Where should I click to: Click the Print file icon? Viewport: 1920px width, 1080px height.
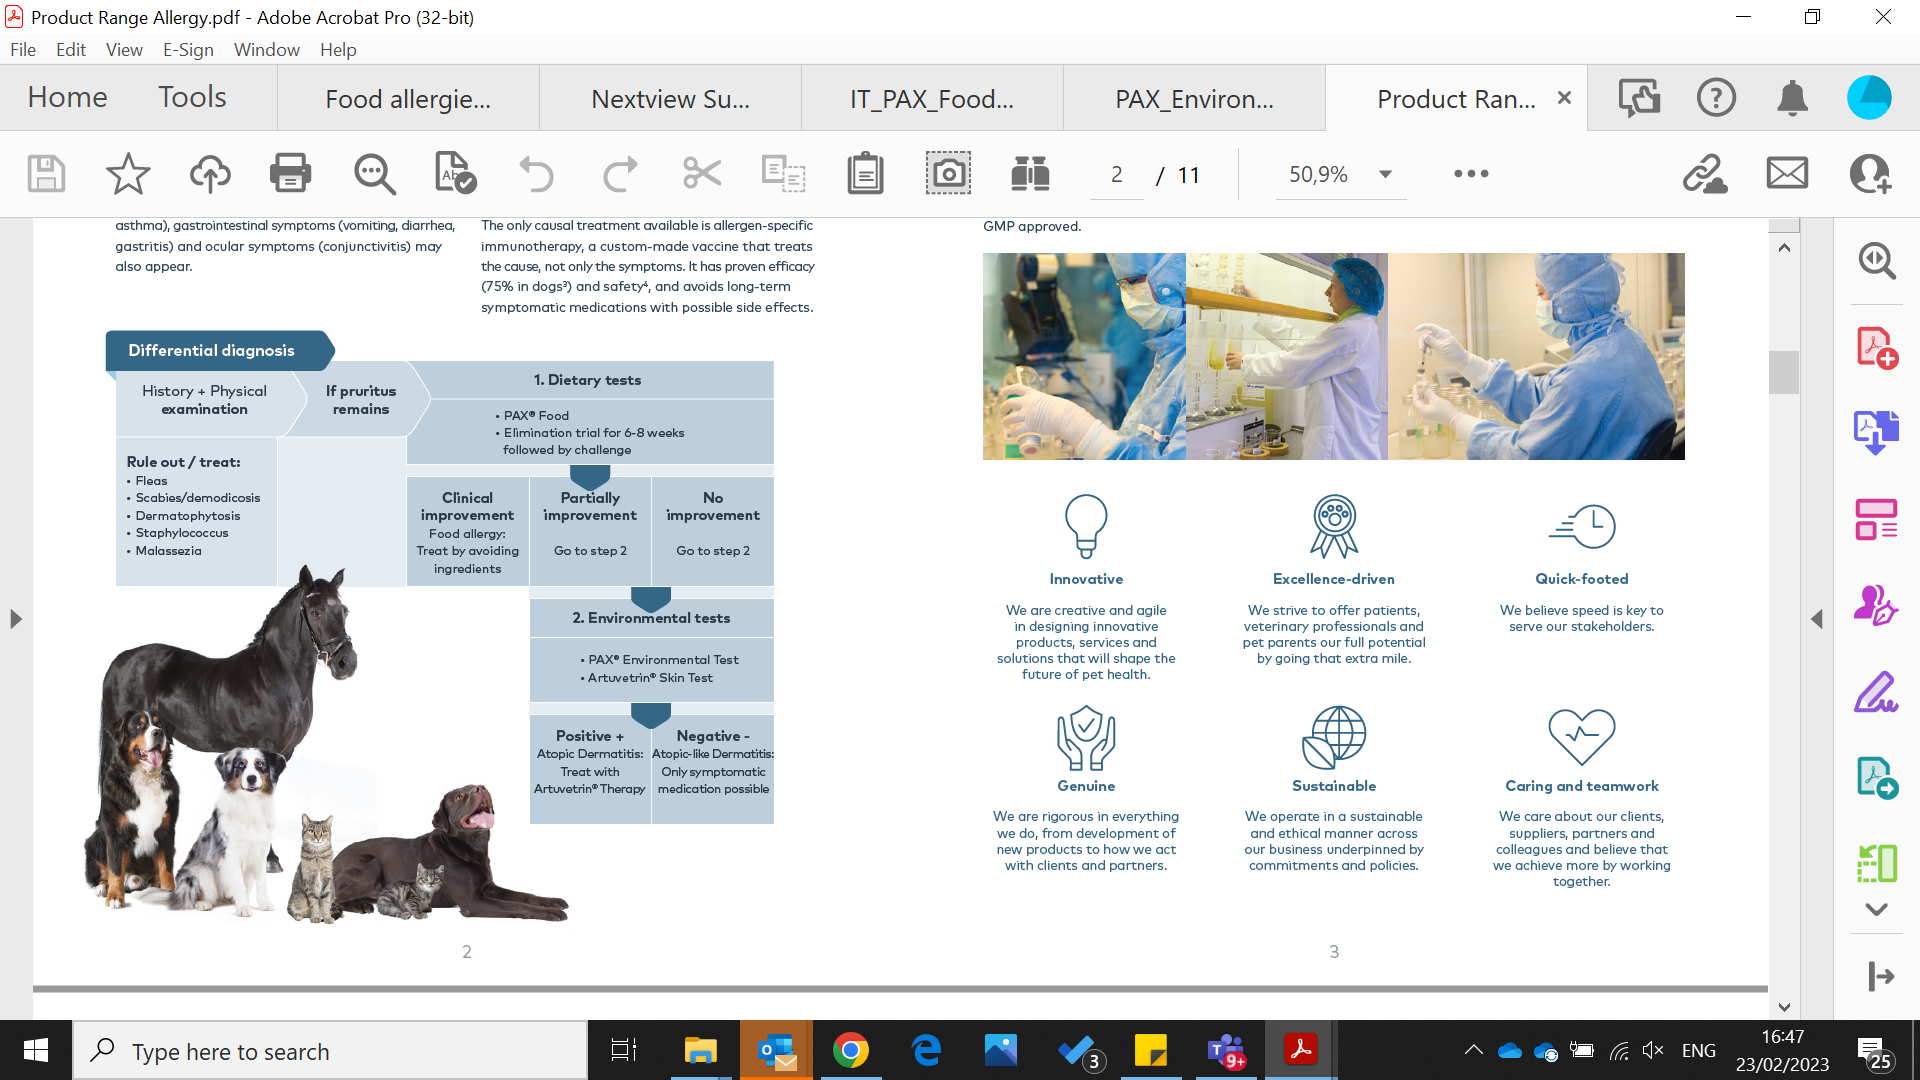pyautogui.click(x=290, y=174)
